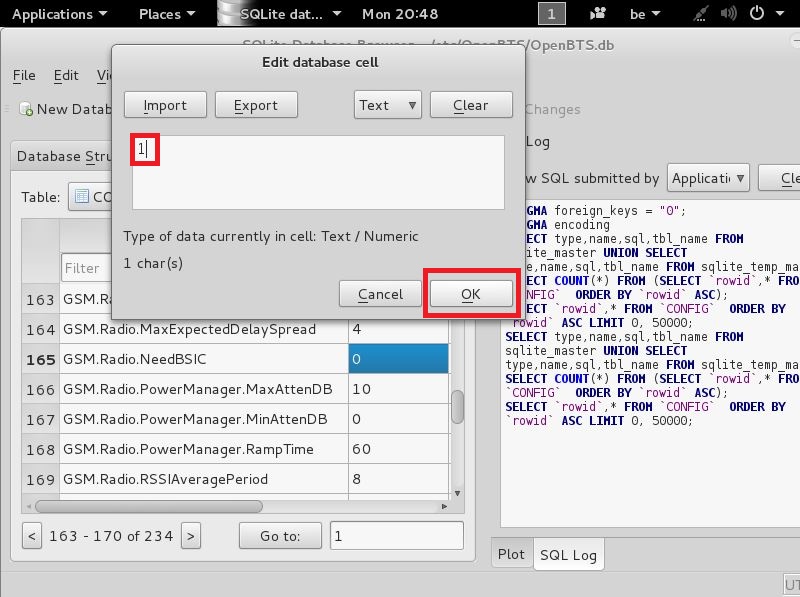This screenshot has height=597, width=800.
Task: Clear the cell contents with Clear button
Action: (x=471, y=105)
